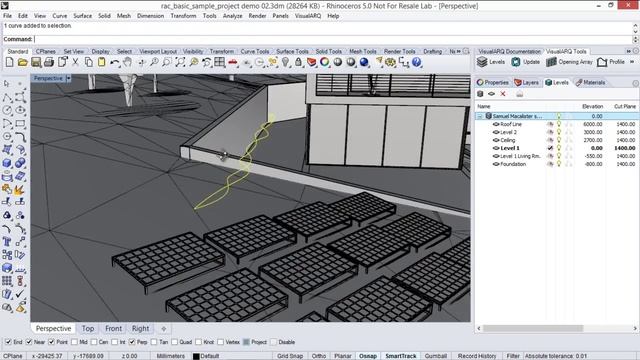Click the light bulb Hide objects icon
Image resolution: width=640 pixels, height=360 pixels.
click(x=285, y=62)
